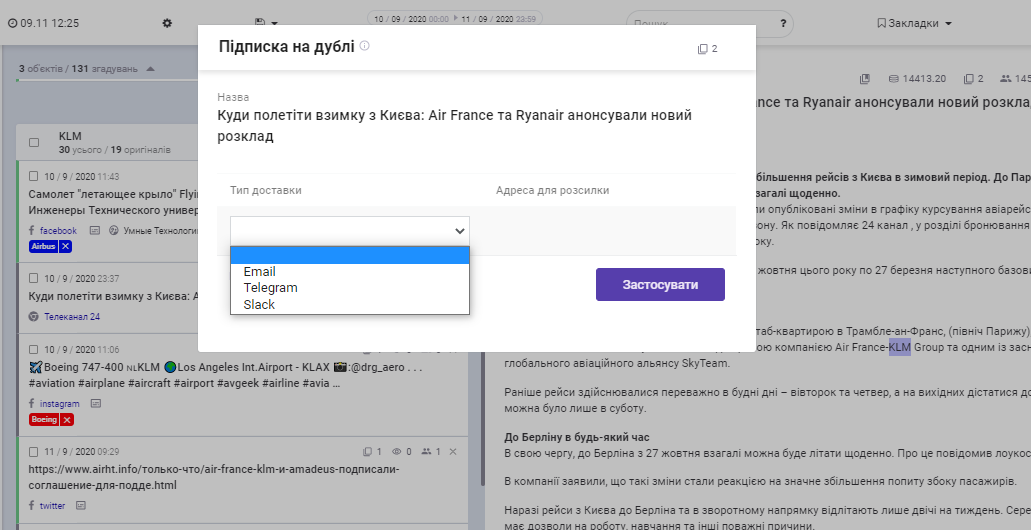Viewport: 1031px width, 530px height.
Task: Click the 14413.20 database icon
Action: (x=893, y=79)
